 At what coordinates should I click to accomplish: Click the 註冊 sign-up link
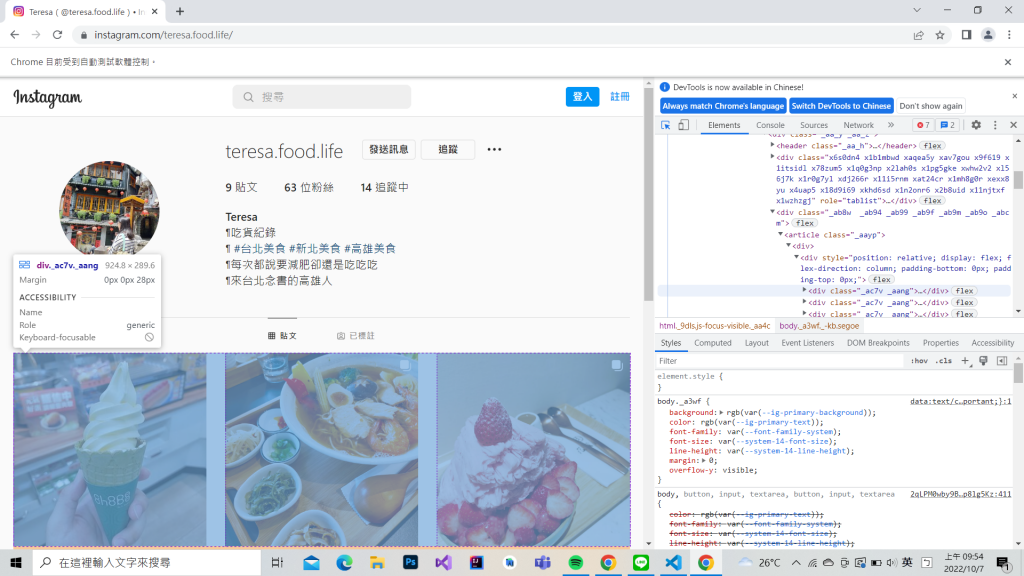pos(620,97)
